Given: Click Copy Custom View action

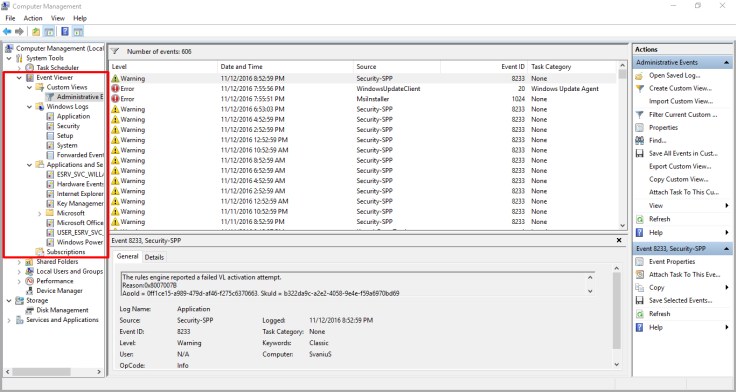Looking at the screenshot, I should coord(679,179).
